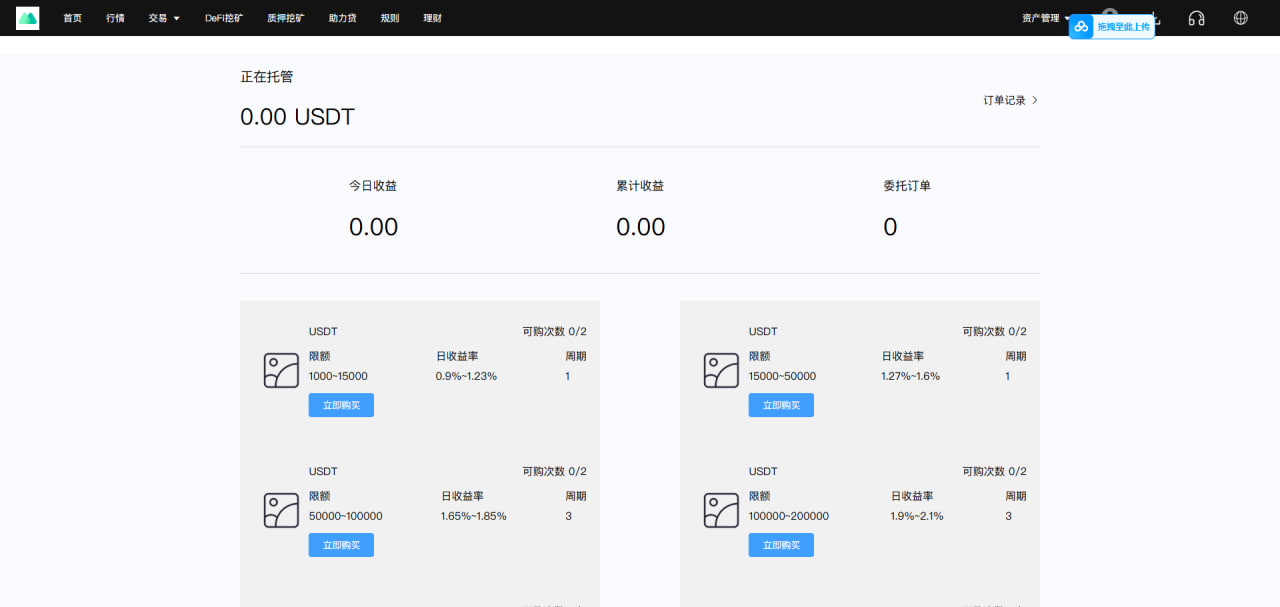Click 可购次数 0/2 on 100000~200000 card
The width and height of the screenshot is (1280, 607).
pyautogui.click(x=994, y=471)
